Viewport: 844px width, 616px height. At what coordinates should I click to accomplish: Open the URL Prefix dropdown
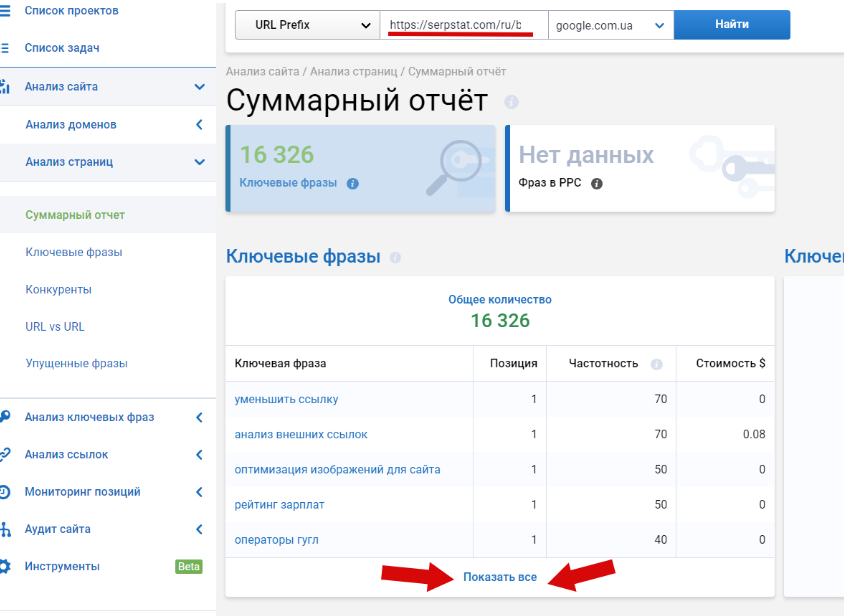click(307, 25)
